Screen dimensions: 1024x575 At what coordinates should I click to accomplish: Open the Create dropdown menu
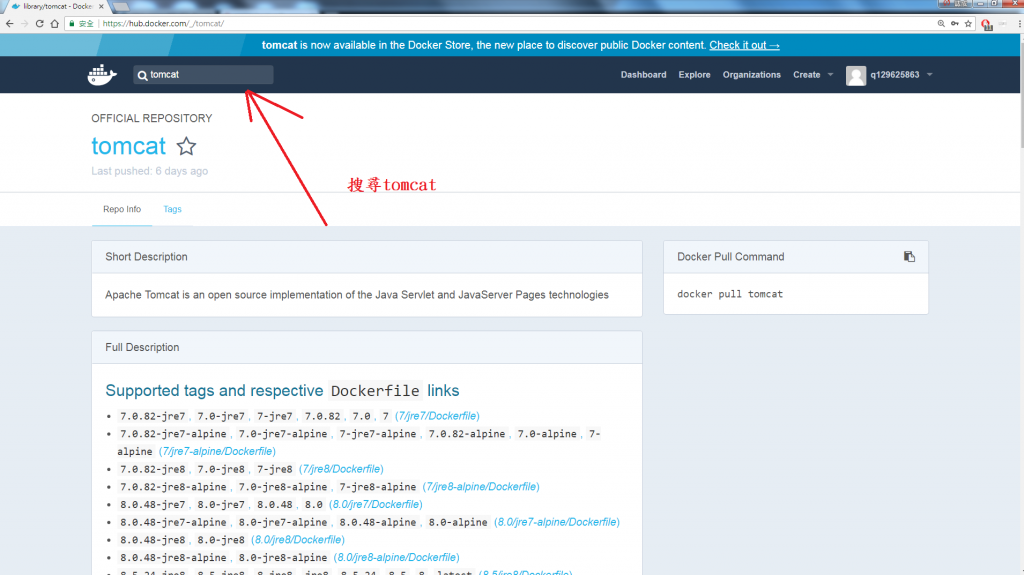coord(813,74)
